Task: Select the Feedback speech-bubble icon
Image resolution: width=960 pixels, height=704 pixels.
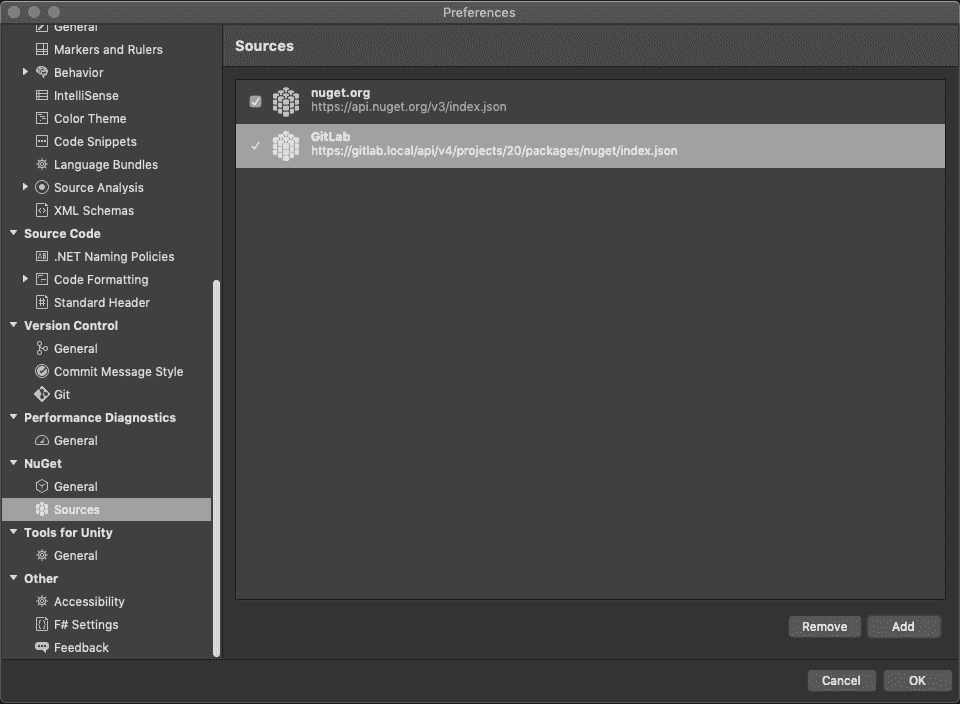Action: click(x=40, y=647)
